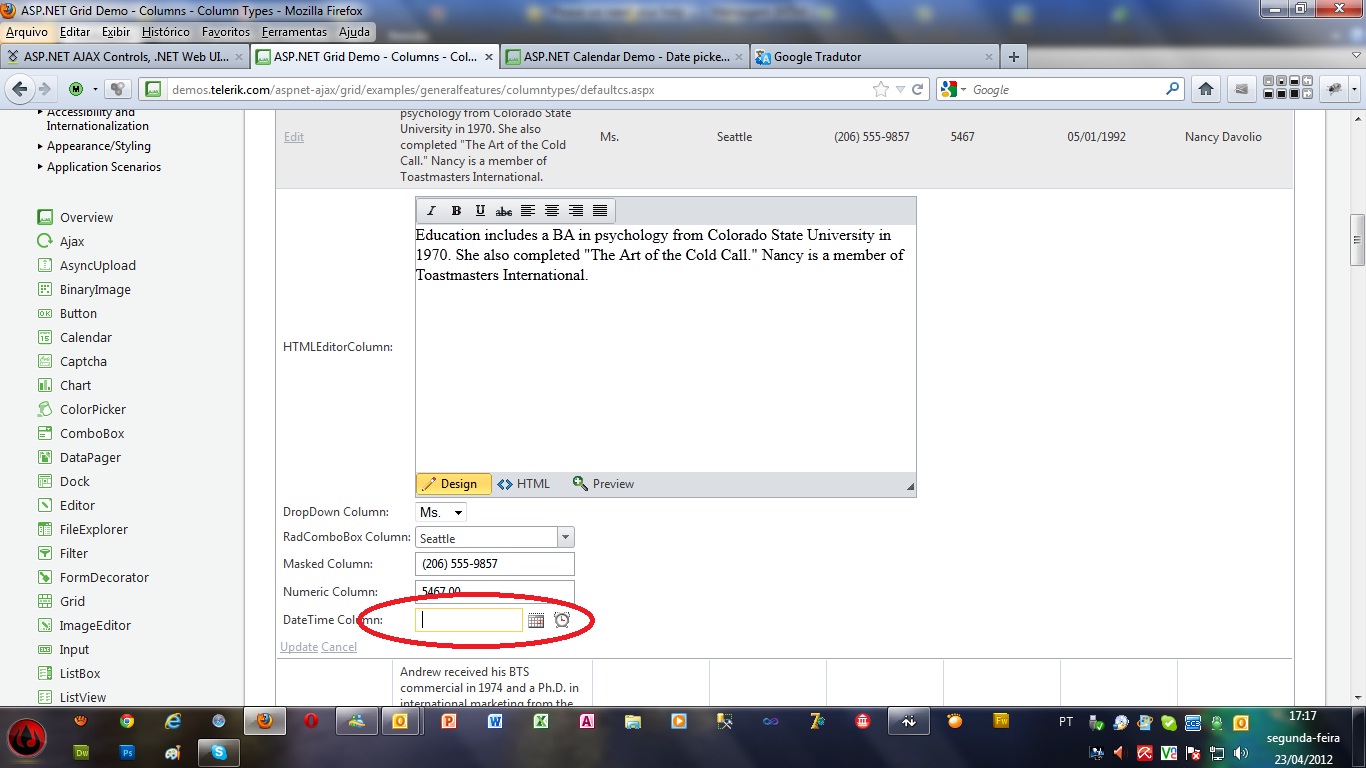
Task: Launch Opera from the taskbar
Action: (311, 720)
